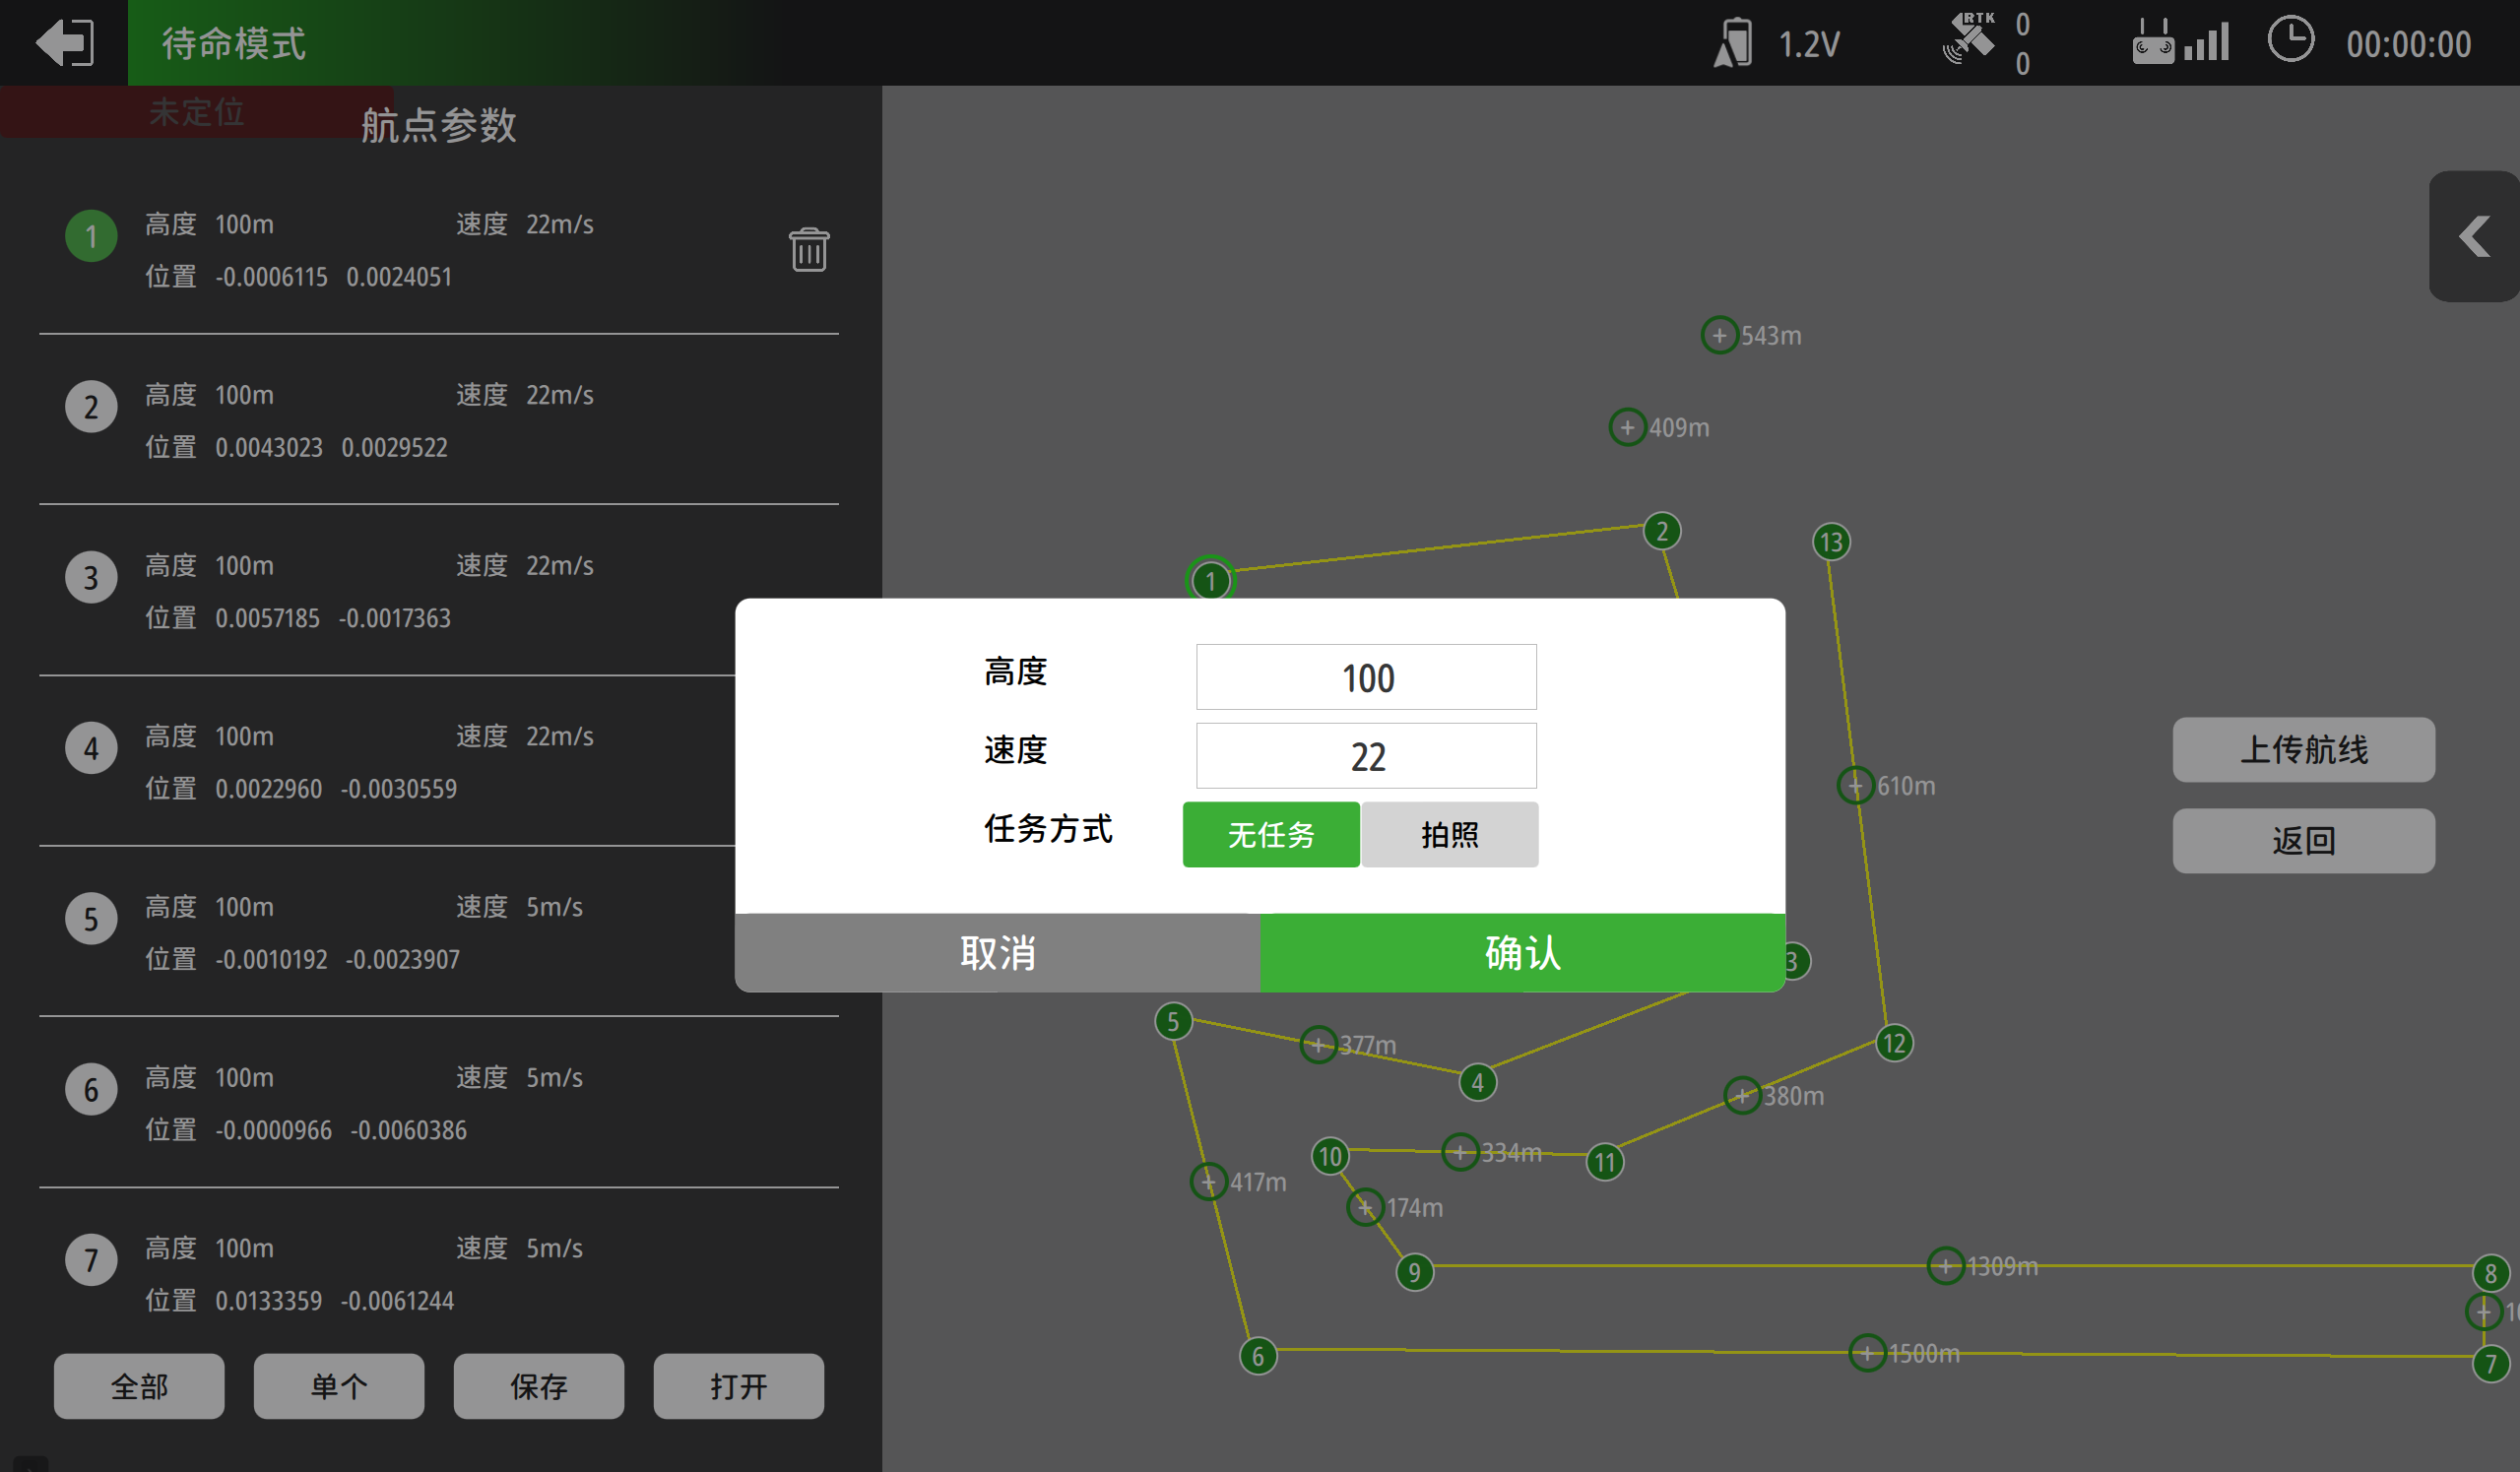The height and width of the screenshot is (1472, 2520).
Task: Click the plus midpoint marker labeled 610m
Action: click(1855, 785)
